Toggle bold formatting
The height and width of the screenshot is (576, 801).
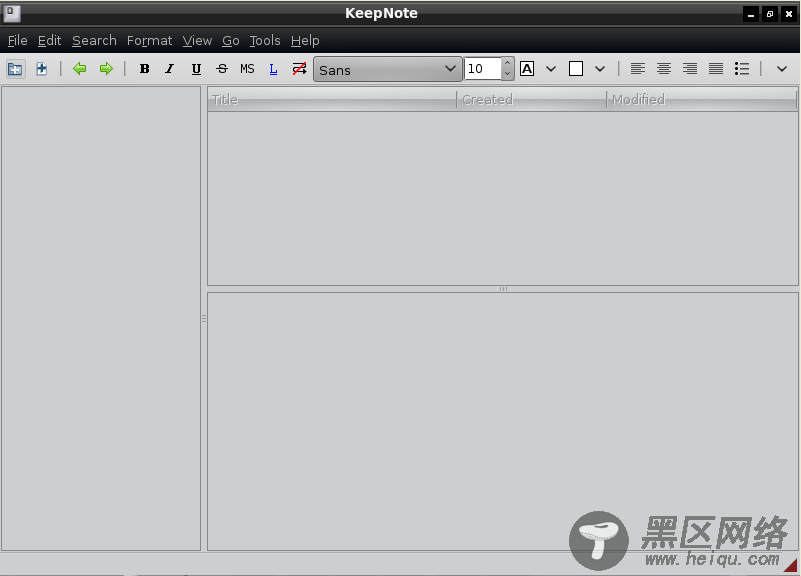[145, 68]
